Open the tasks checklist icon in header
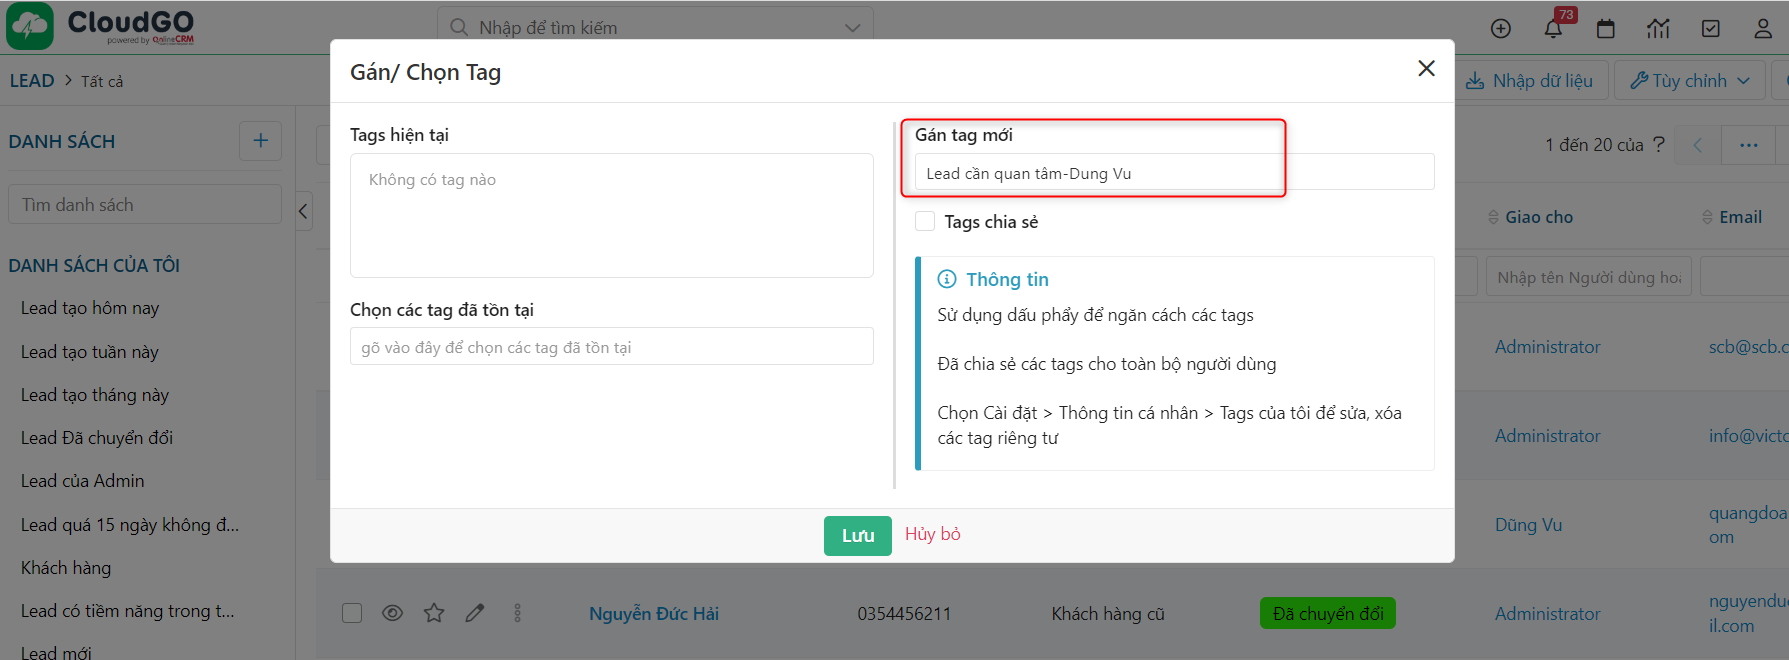1789x660 pixels. 1711,29
